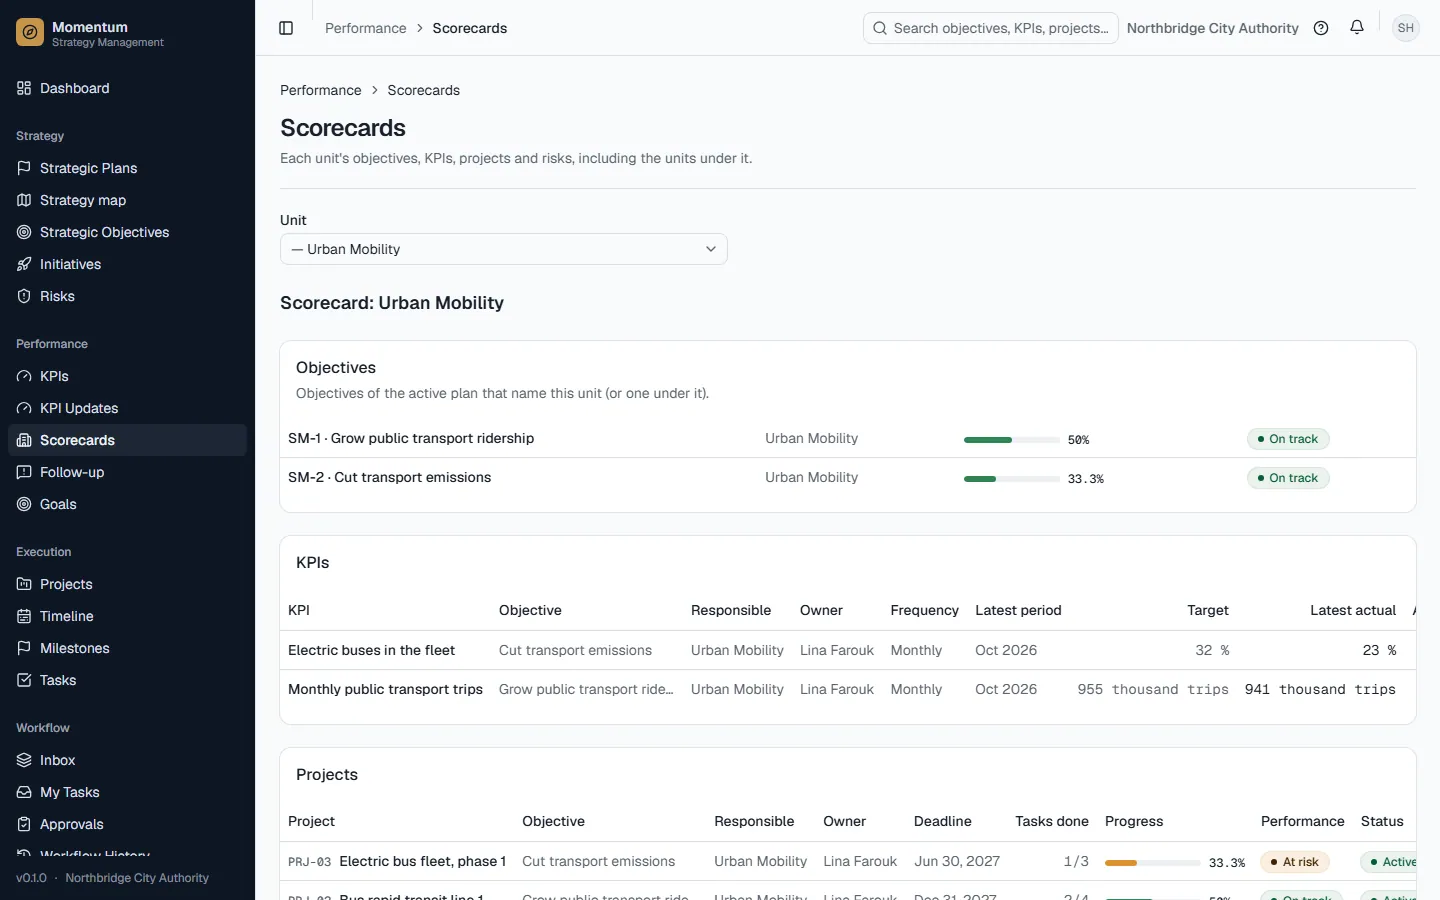Screen dimensions: 1440x900
Task: Click the search objectives, KPIs, projects field
Action: point(991,28)
